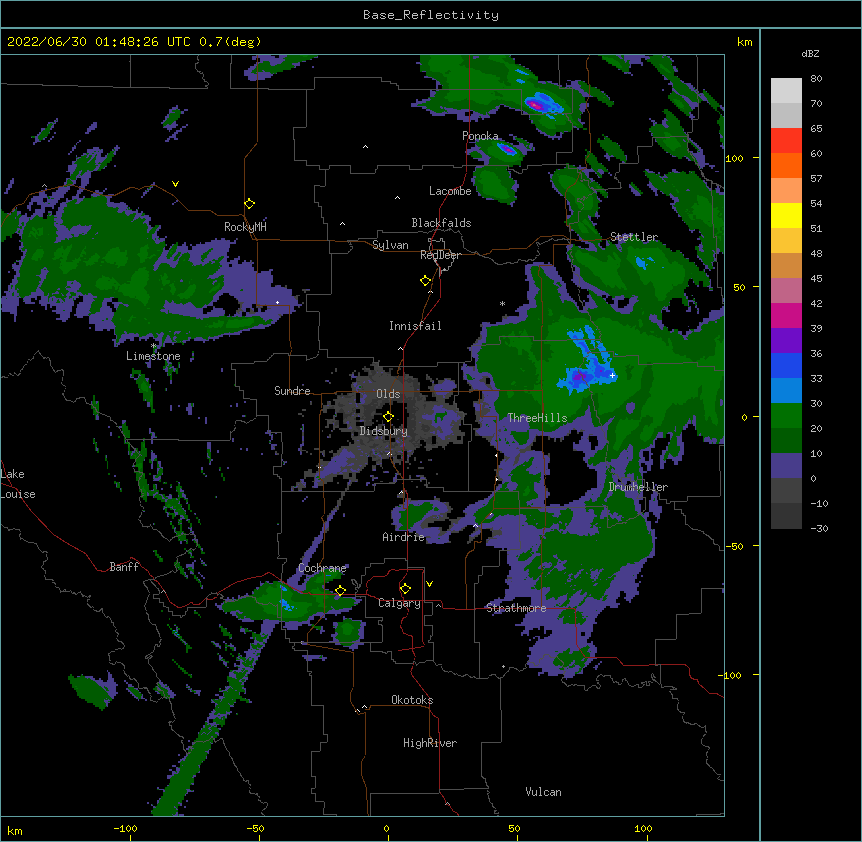Click the Calgary city label

399,603
